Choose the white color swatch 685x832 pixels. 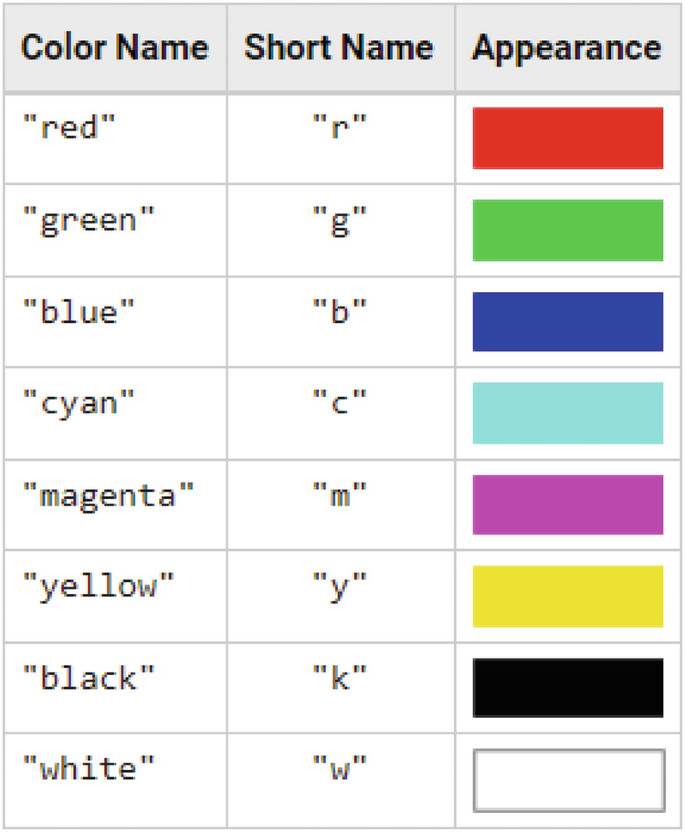coord(567,780)
